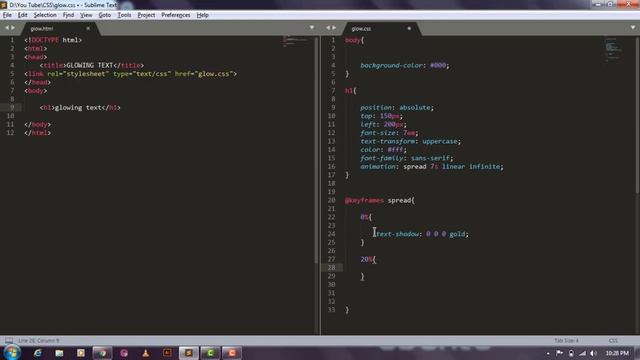Image resolution: width=640 pixels, height=360 pixels.
Task: Open CSS syntax selector in status bar
Action: (x=613, y=340)
